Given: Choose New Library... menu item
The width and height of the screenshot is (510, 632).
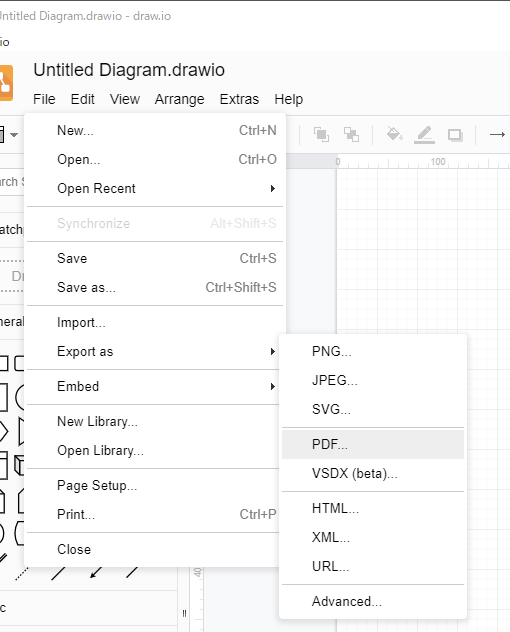Looking at the screenshot, I should point(155,422).
